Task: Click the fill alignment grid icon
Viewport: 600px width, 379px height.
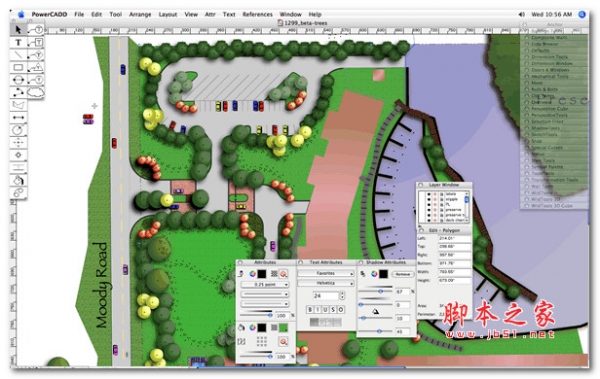Action: coord(262,341)
